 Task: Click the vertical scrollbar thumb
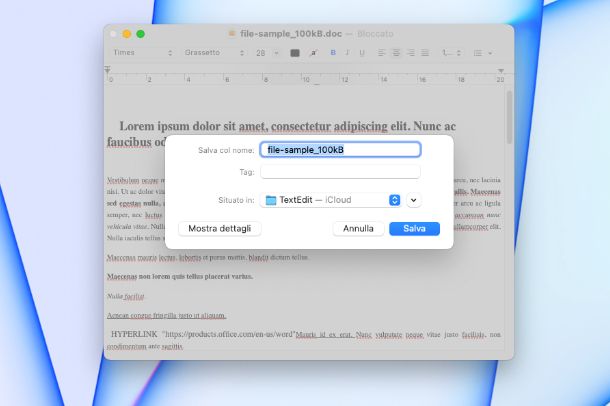tap(509, 117)
